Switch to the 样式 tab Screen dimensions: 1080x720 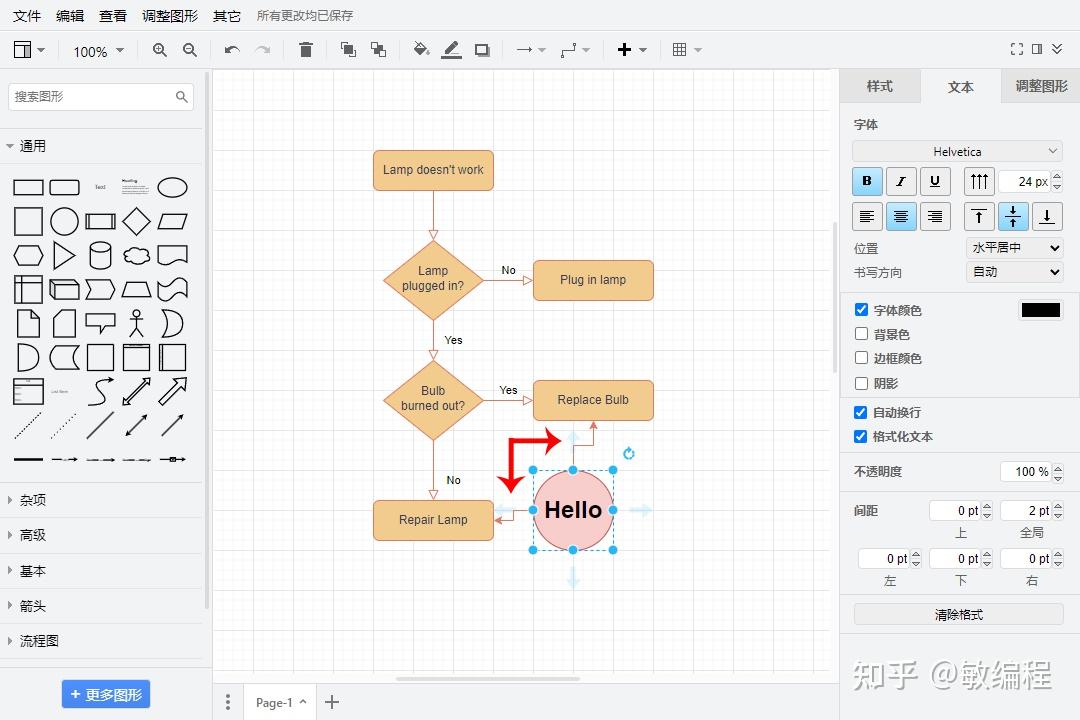(x=880, y=86)
